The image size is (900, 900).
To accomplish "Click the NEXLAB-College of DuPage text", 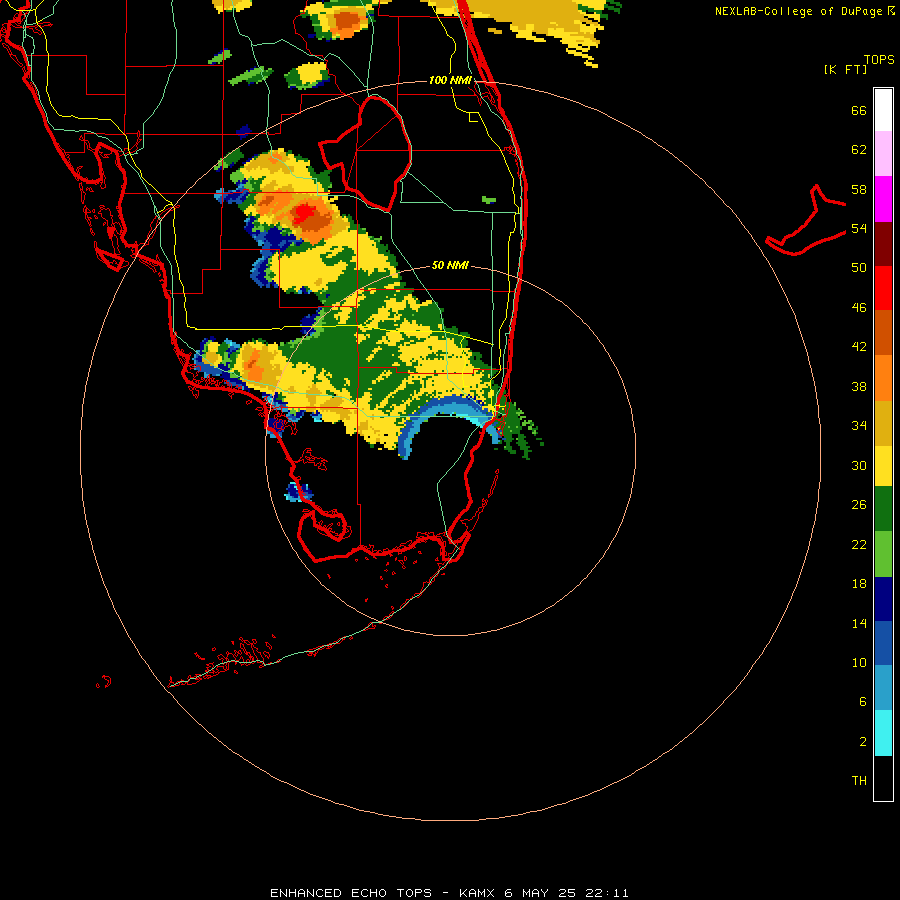I will (798, 11).
